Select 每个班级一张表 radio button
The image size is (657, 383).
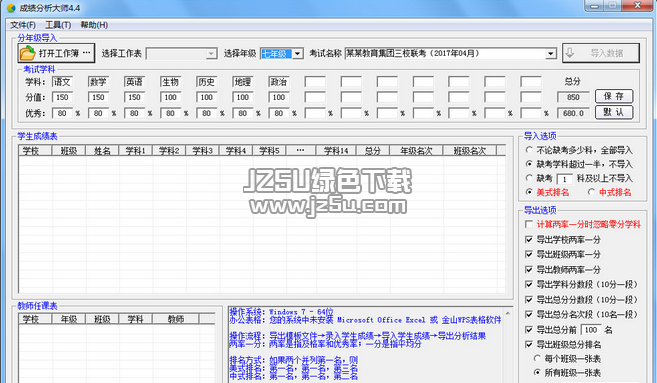point(537,359)
